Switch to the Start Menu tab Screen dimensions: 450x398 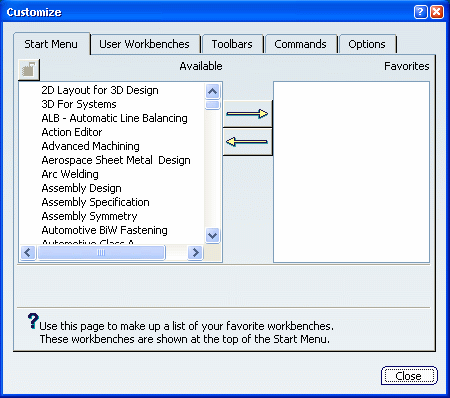coord(51,44)
